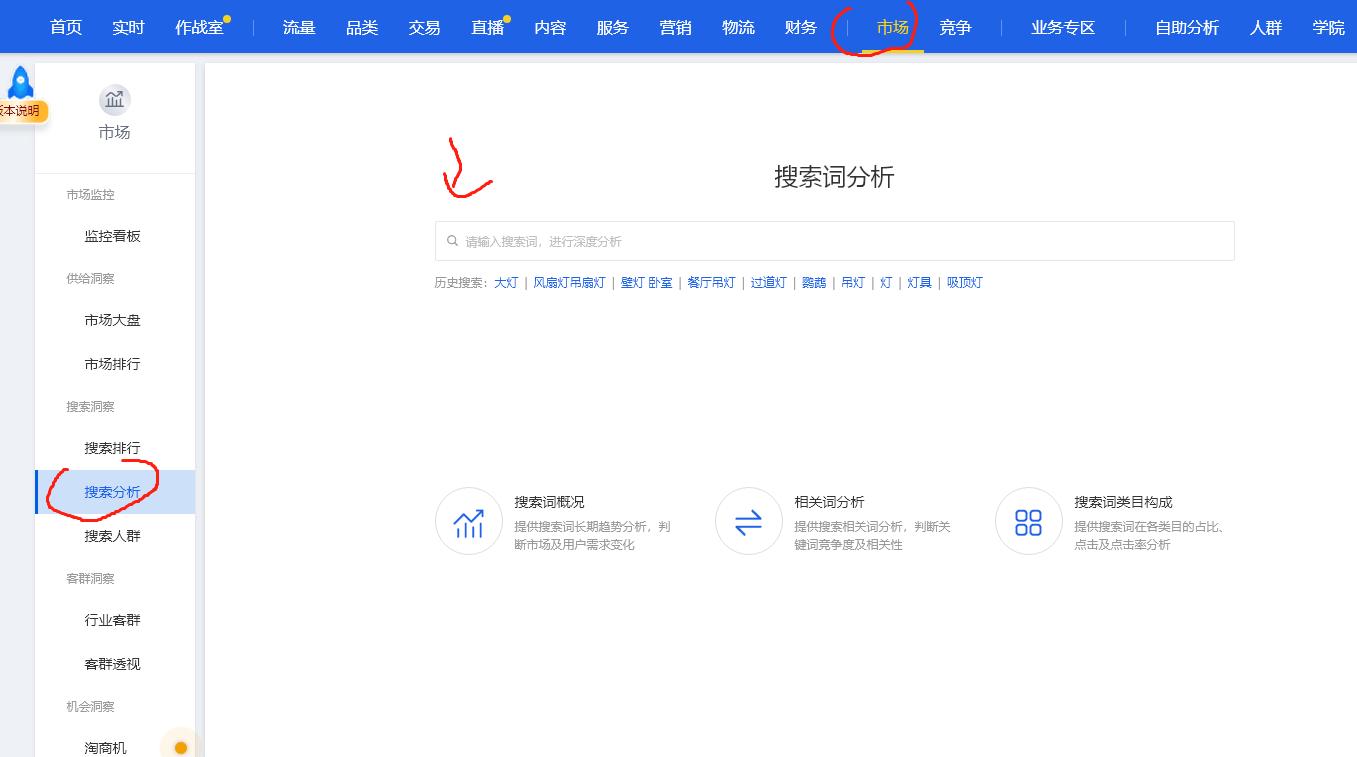Open 搜索人群 below 搜索分析
Viewport: 1357px width, 757px height.
click(x=112, y=536)
